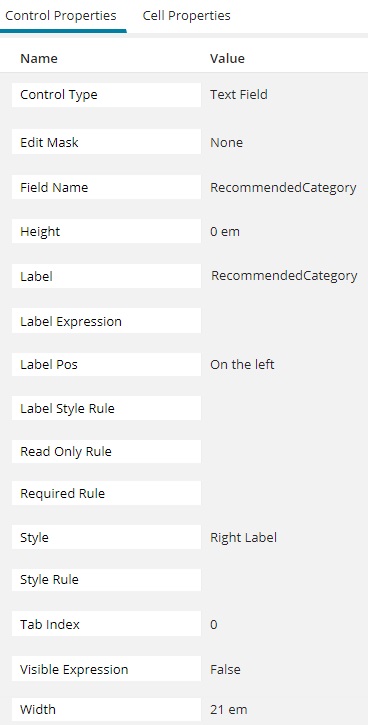Click the empty Label Style Rule value
Screen dimensions: 368x725
pyautogui.click(x=283, y=408)
